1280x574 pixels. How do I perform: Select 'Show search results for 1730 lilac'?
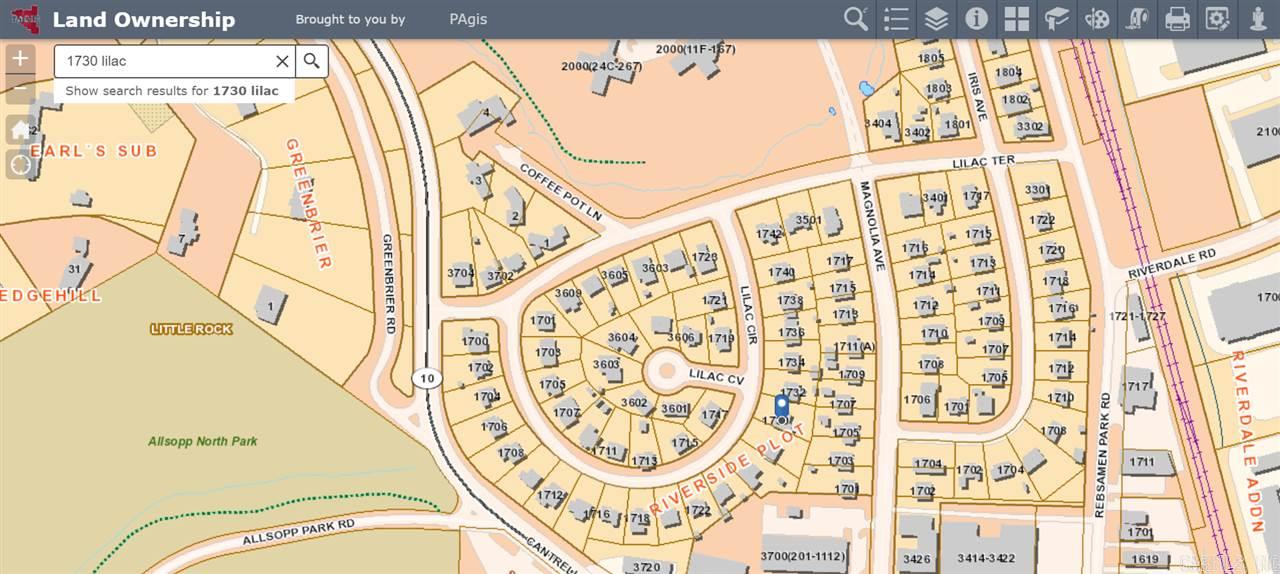point(173,91)
